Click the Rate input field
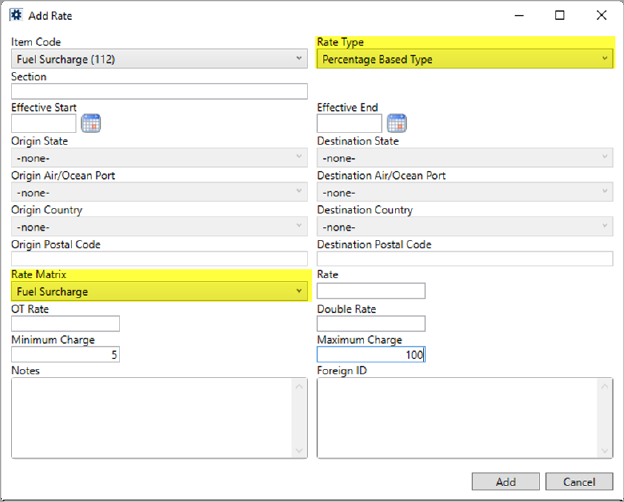Image resolution: width=624 pixels, height=502 pixels. (x=371, y=291)
